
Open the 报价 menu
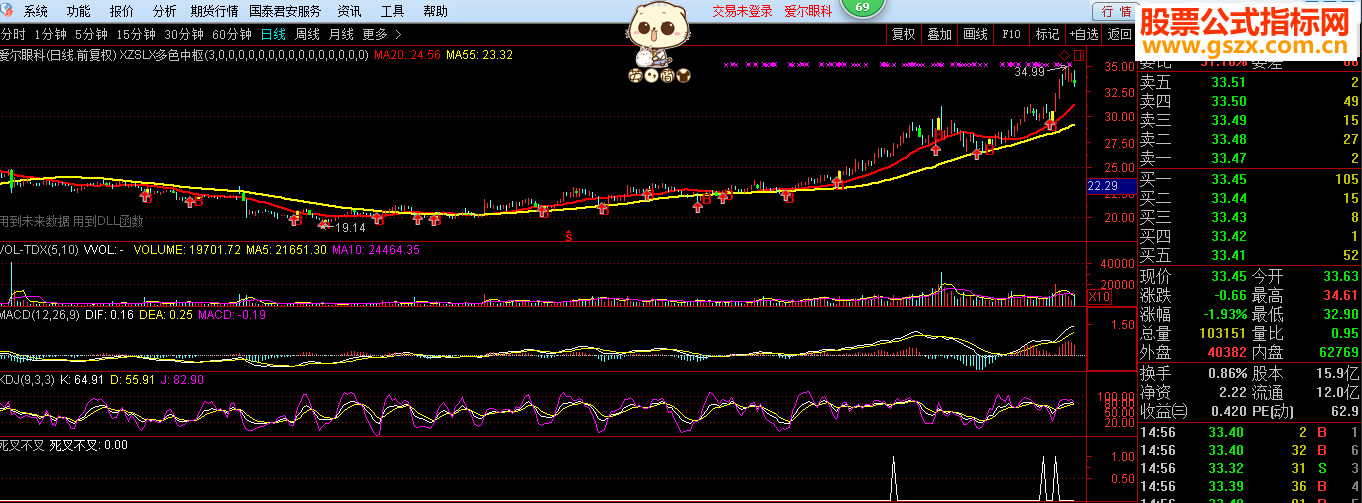(x=122, y=11)
